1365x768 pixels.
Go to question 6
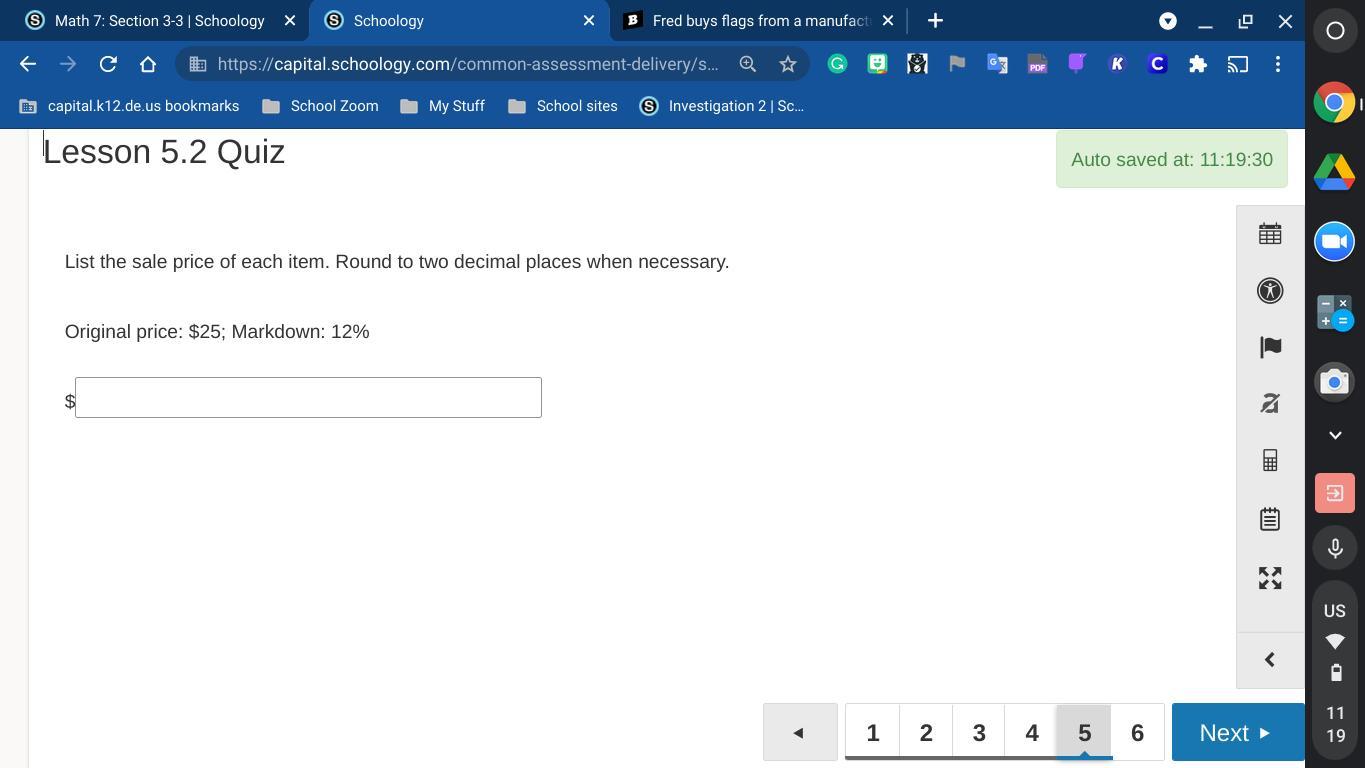[1137, 733]
